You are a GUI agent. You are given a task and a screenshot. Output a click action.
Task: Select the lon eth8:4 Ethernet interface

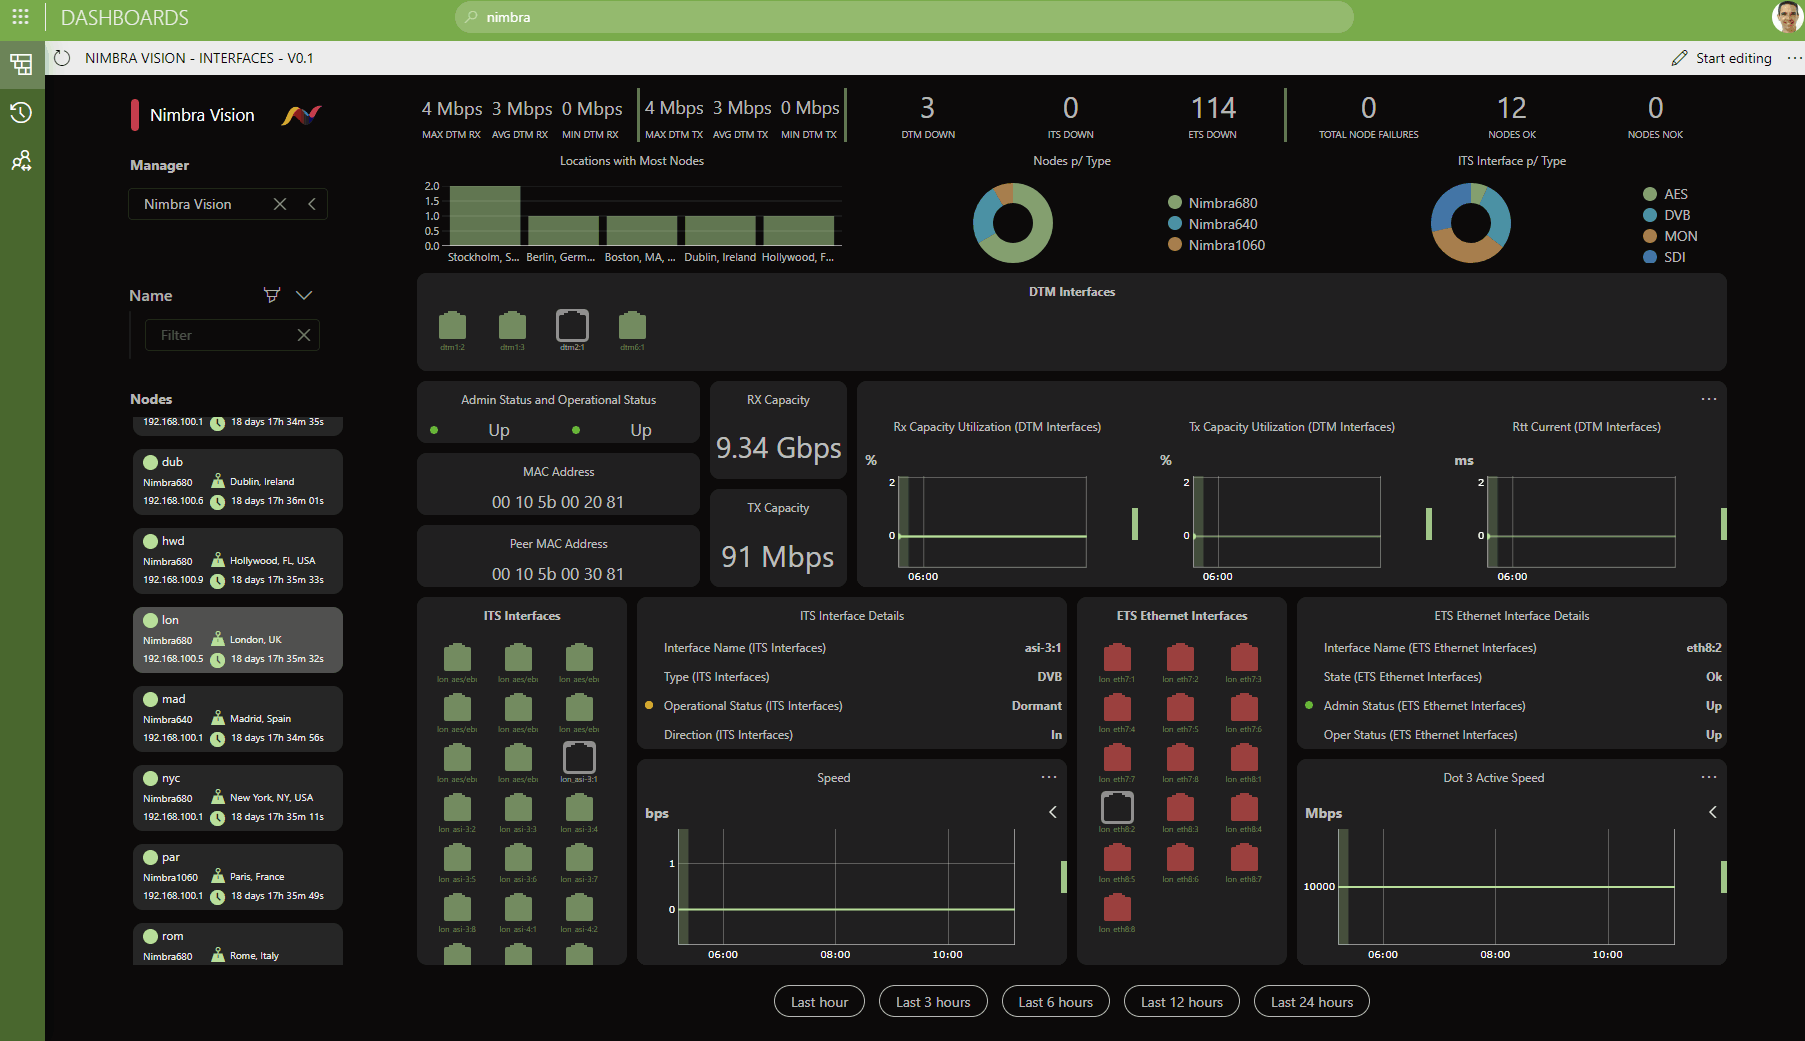pyautogui.click(x=1244, y=808)
